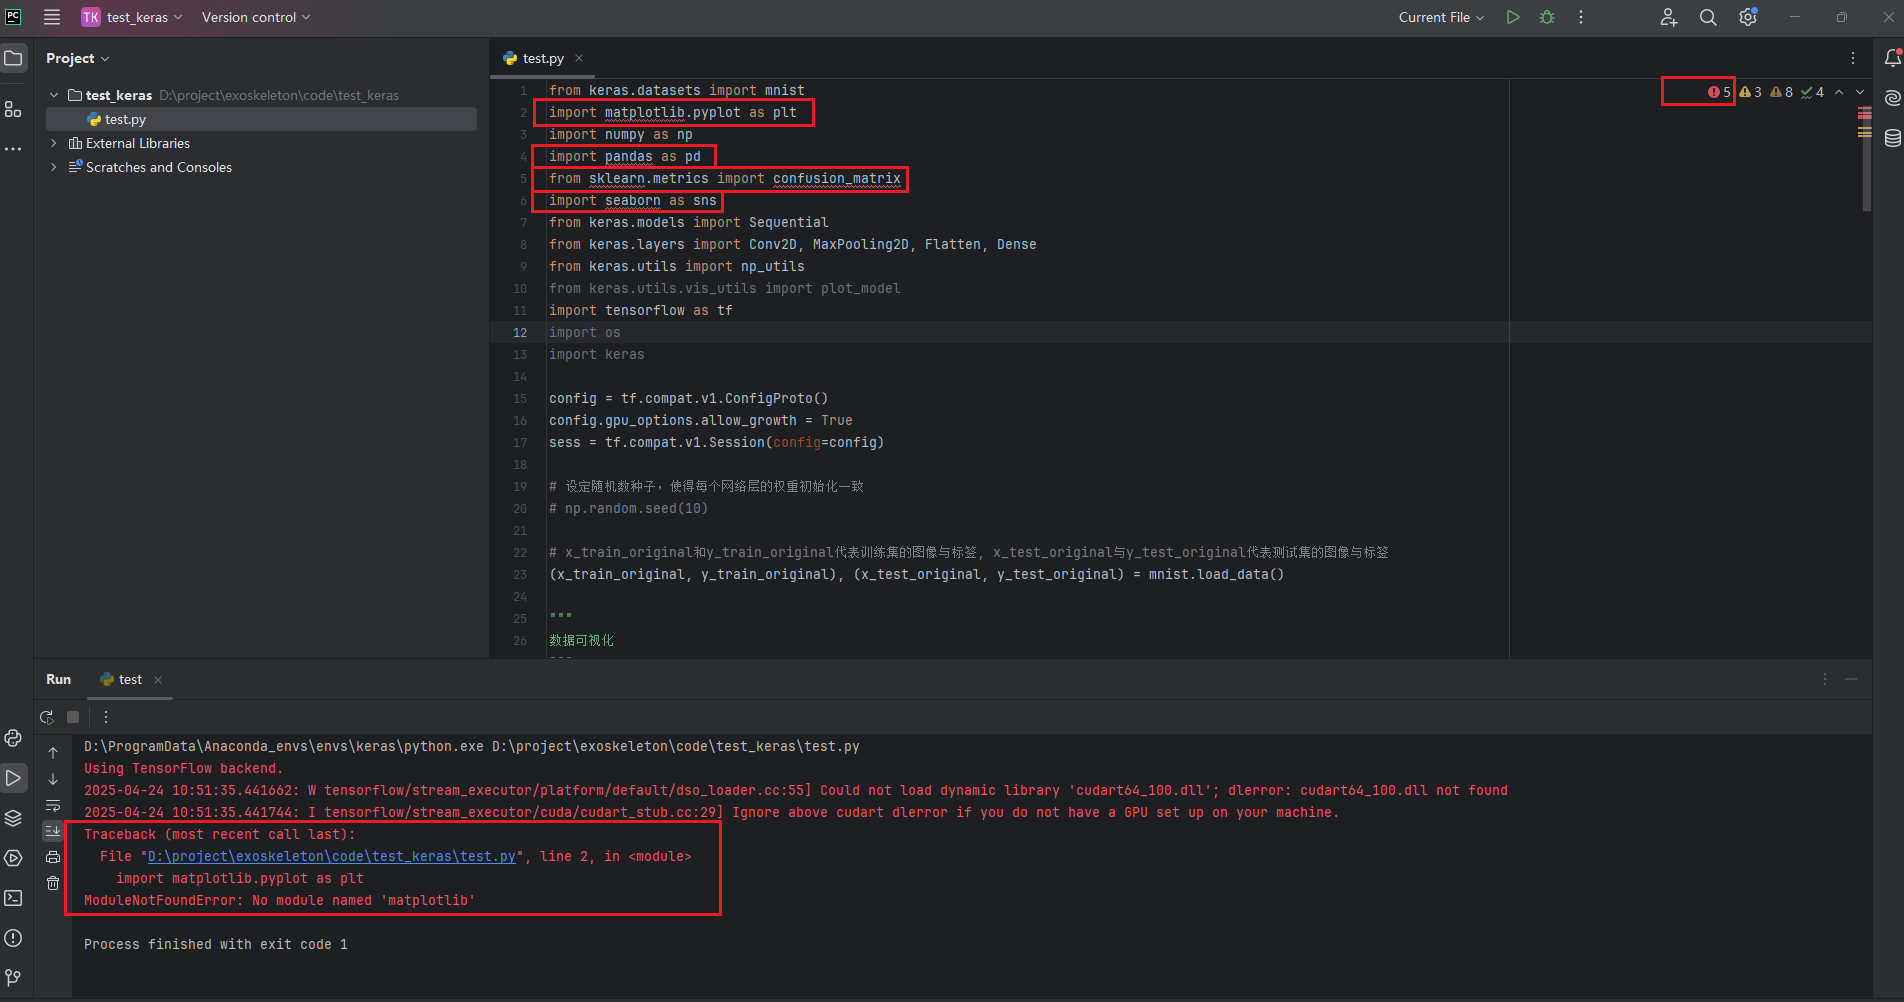Rerun the test configuration
Viewport: 1904px width, 1002px height.
pyautogui.click(x=47, y=717)
